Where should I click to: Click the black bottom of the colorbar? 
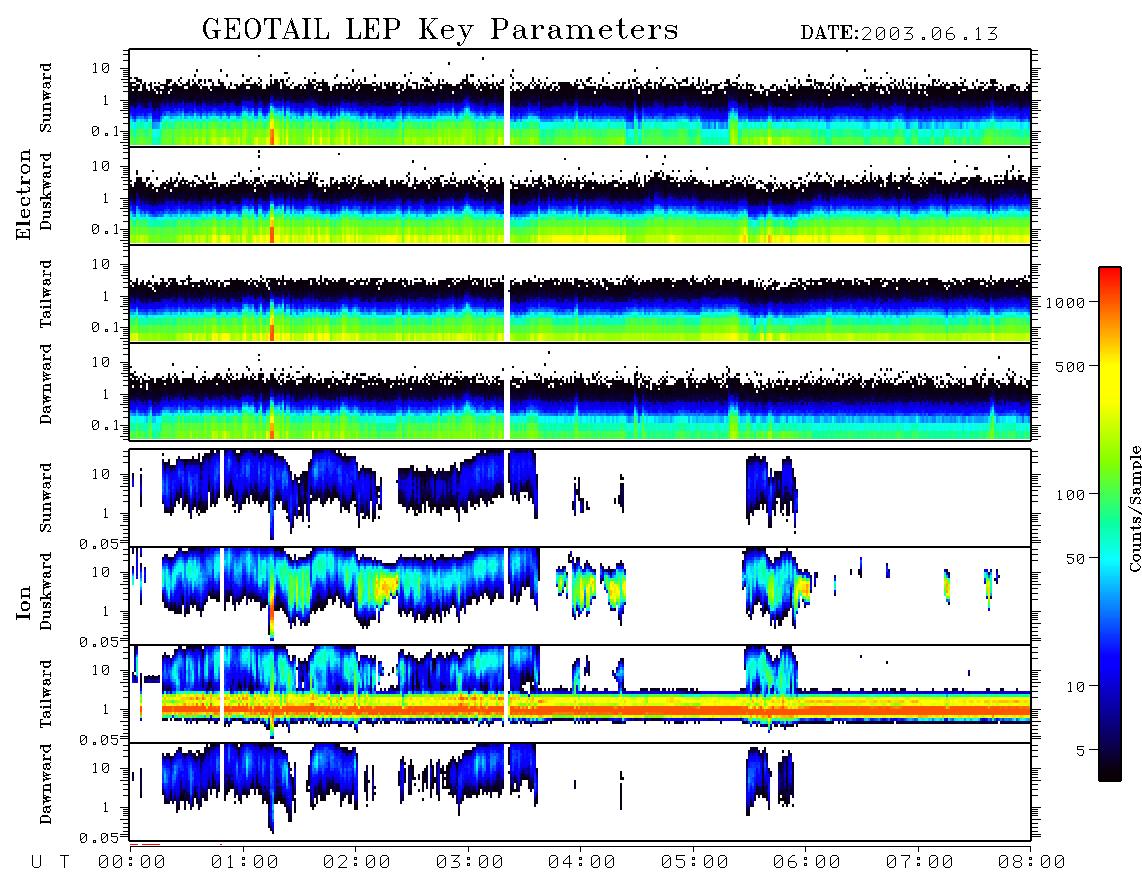point(1110,771)
